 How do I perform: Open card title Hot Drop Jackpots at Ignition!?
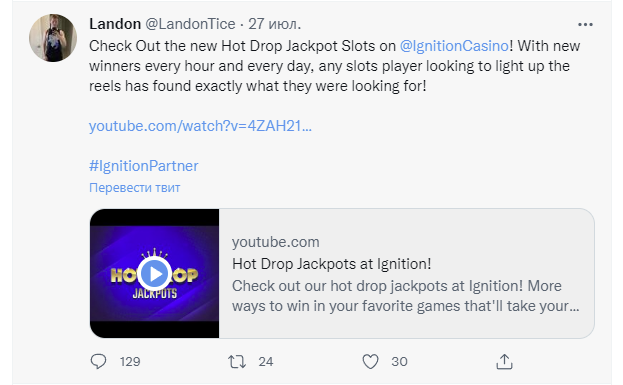[332, 264]
